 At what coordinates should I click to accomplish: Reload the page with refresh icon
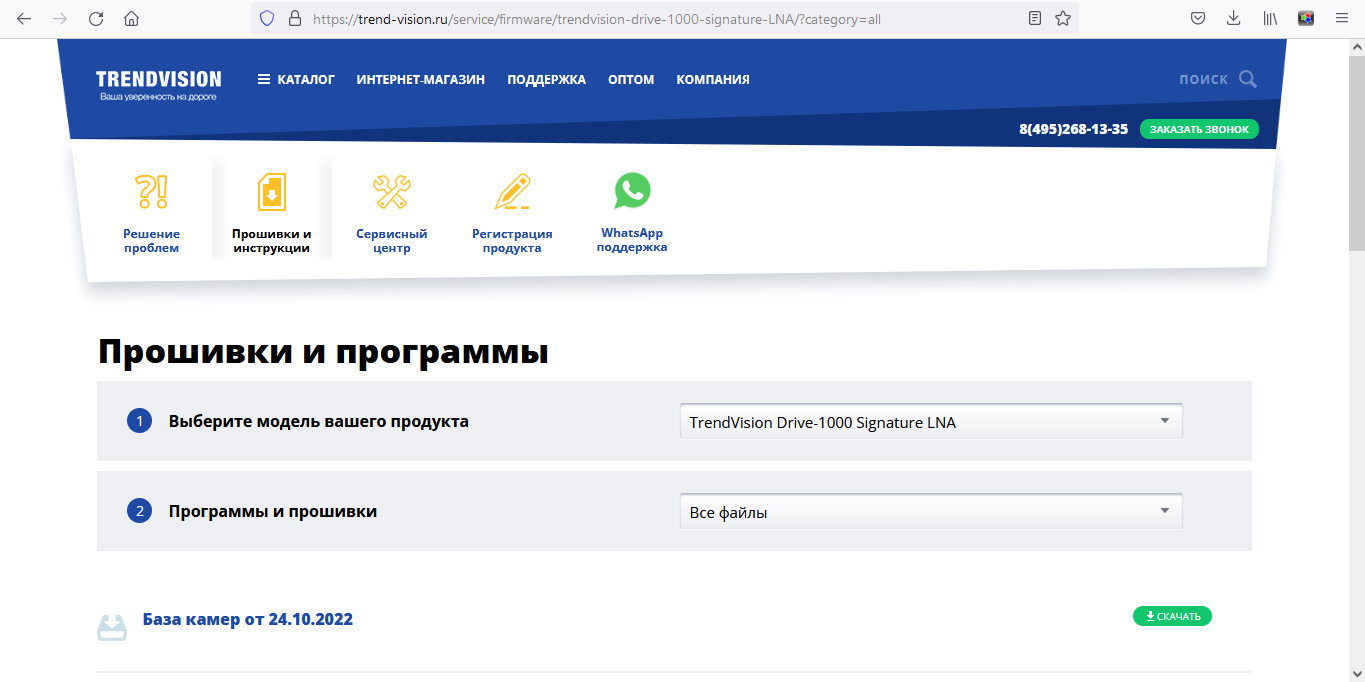coord(96,18)
